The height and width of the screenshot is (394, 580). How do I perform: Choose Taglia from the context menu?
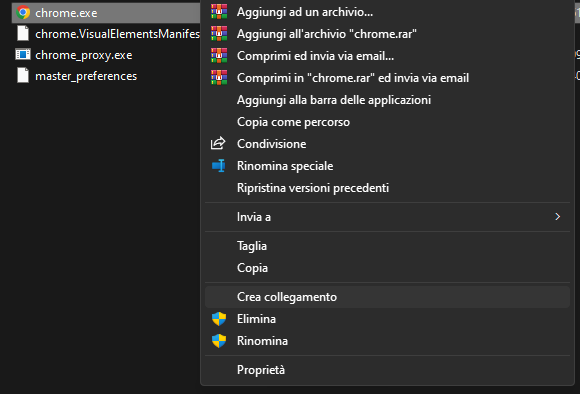coord(387,246)
